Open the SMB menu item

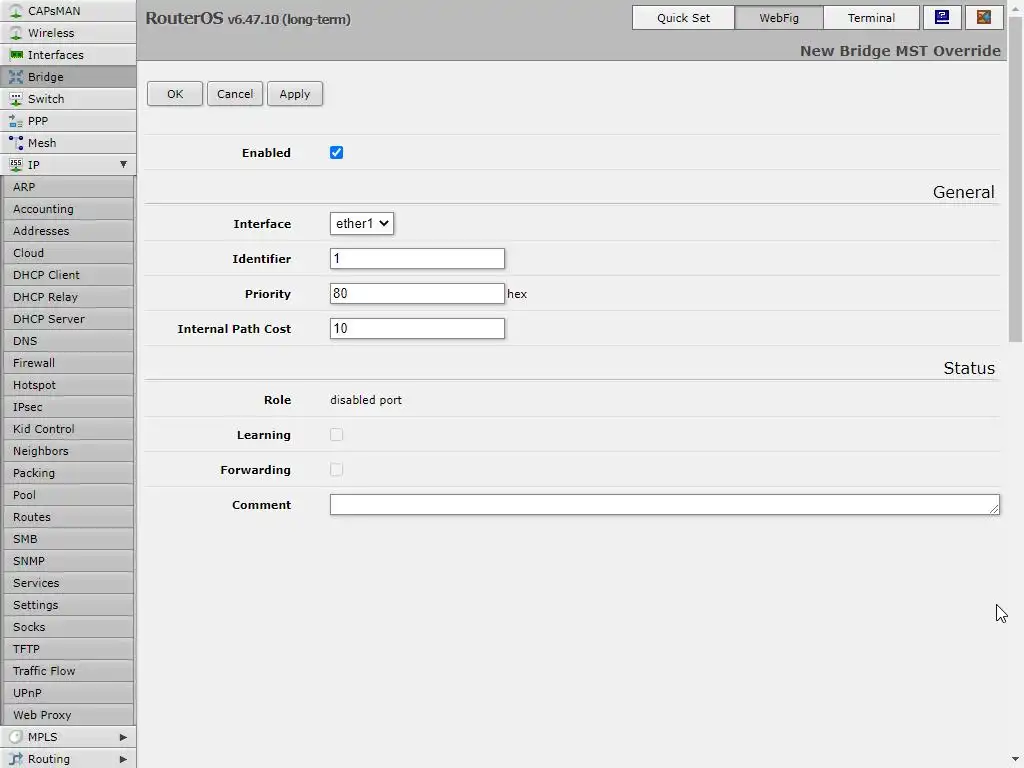click(x=69, y=539)
